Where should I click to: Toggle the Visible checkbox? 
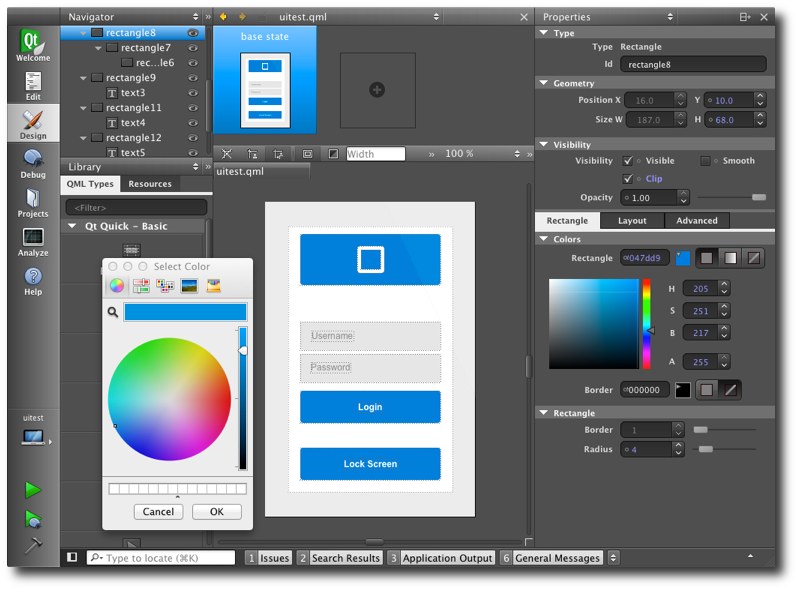click(628, 161)
